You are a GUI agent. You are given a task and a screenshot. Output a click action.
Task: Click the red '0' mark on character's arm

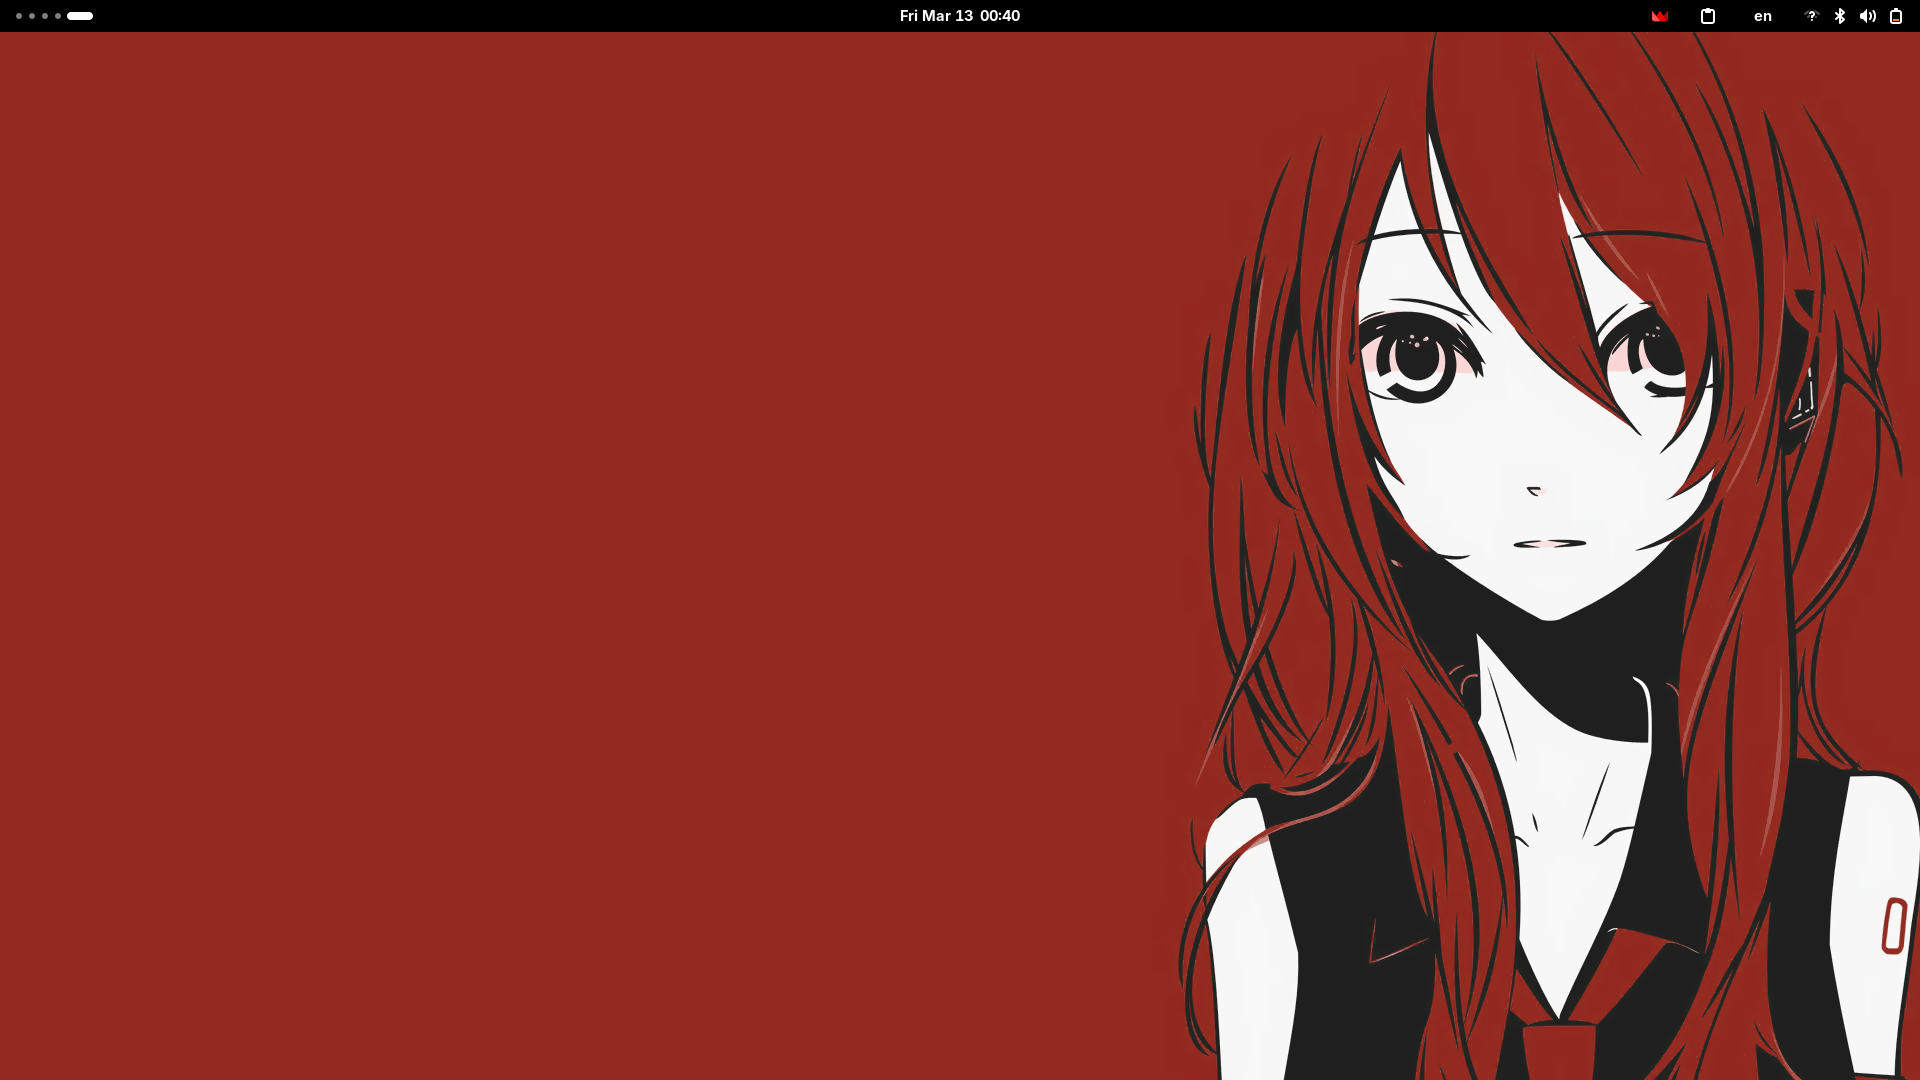tap(1893, 926)
